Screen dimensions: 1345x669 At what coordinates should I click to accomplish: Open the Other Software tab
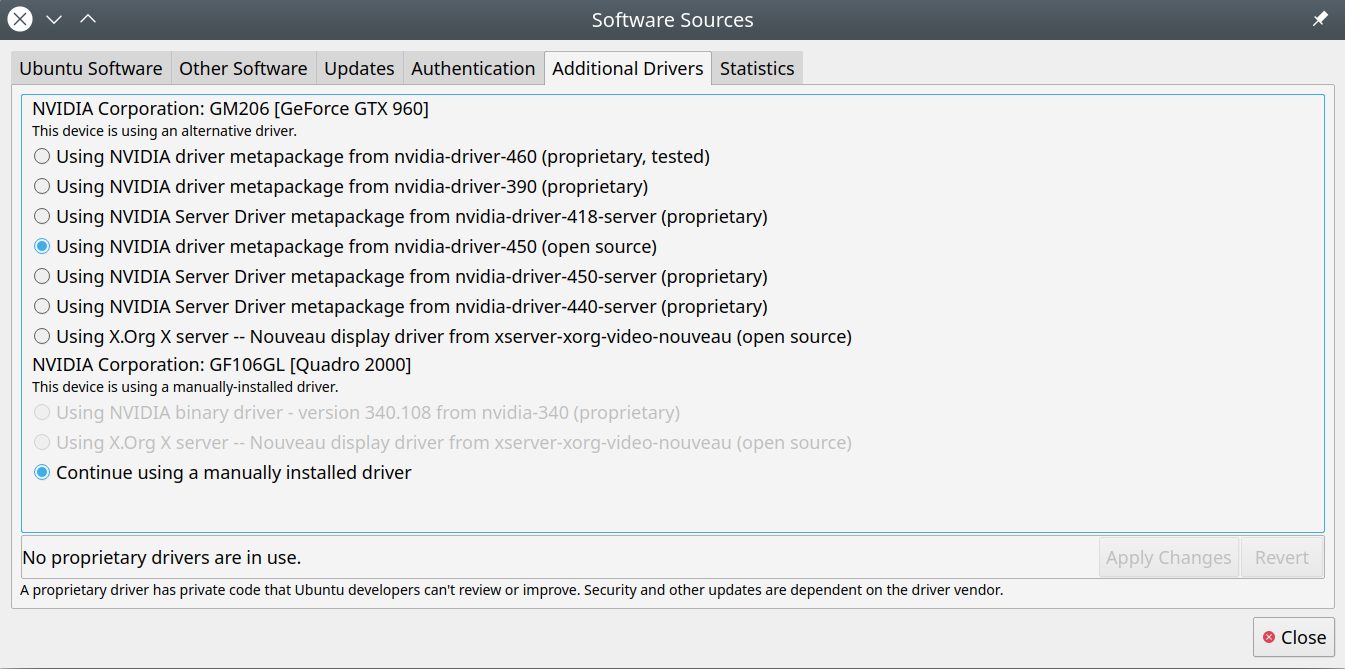pos(243,69)
